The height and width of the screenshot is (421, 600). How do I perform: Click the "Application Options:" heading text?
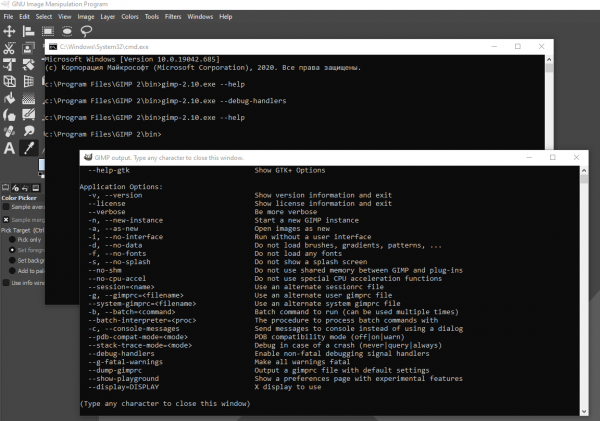pos(121,187)
